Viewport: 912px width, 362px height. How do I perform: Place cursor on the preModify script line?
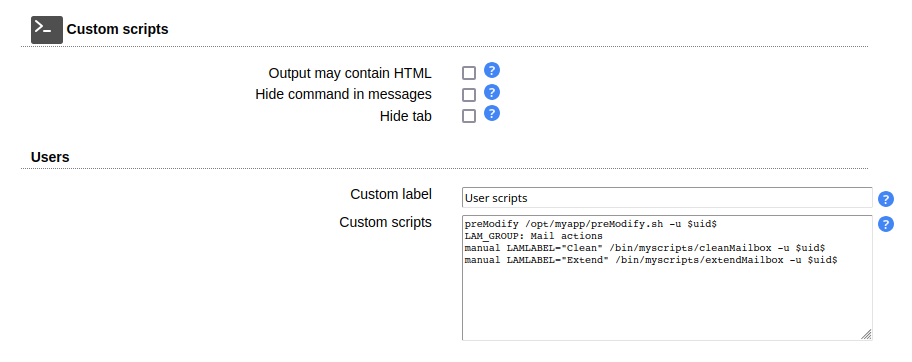(x=594, y=224)
